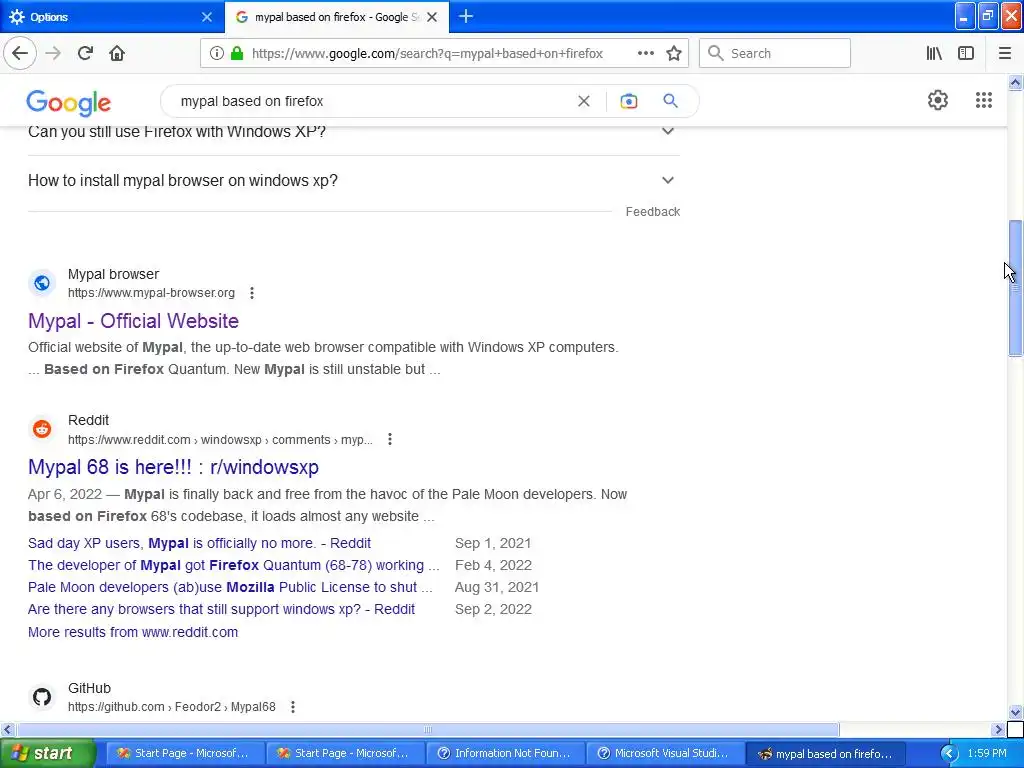This screenshot has height=768, width=1024.
Task: Bookmark this page with the star icon
Action: 674,53
